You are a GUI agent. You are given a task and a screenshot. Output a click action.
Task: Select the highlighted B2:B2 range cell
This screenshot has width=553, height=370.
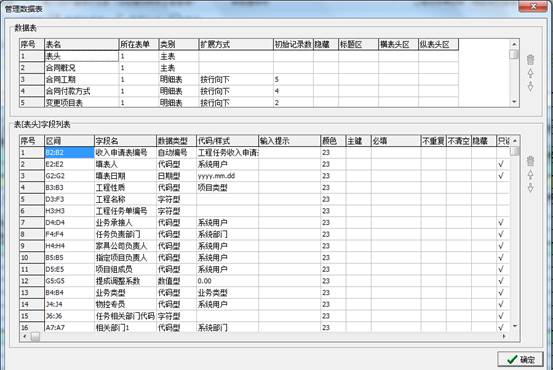[x=69, y=152]
